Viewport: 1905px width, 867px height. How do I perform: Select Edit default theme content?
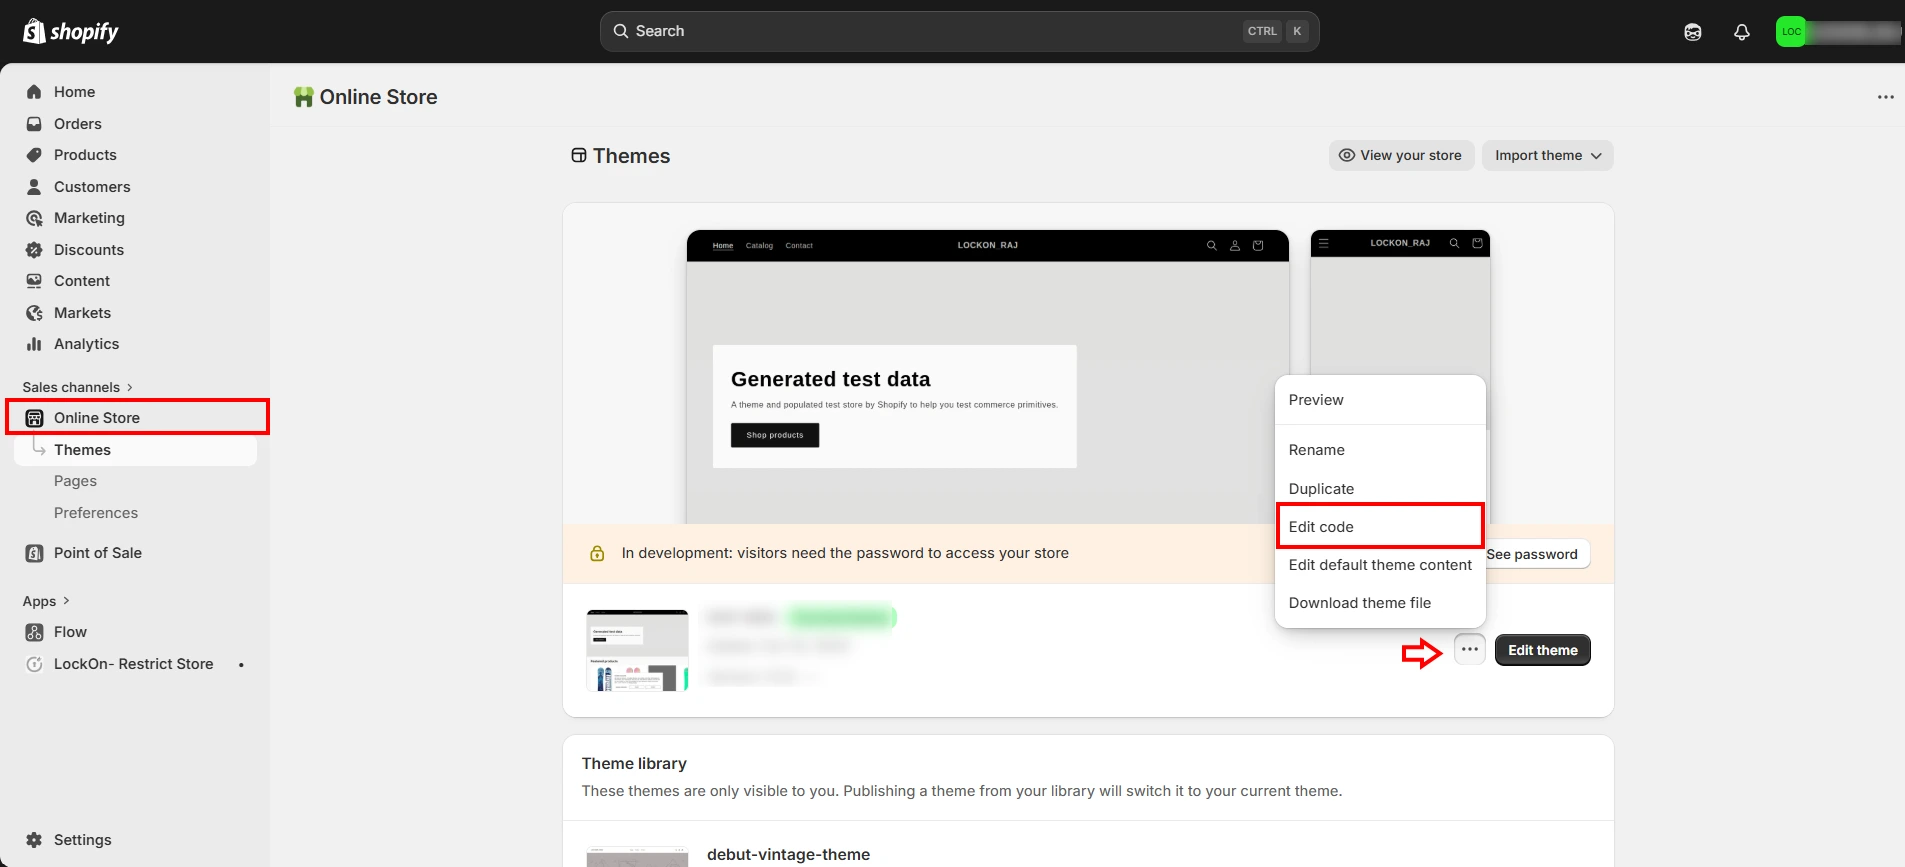click(x=1380, y=565)
